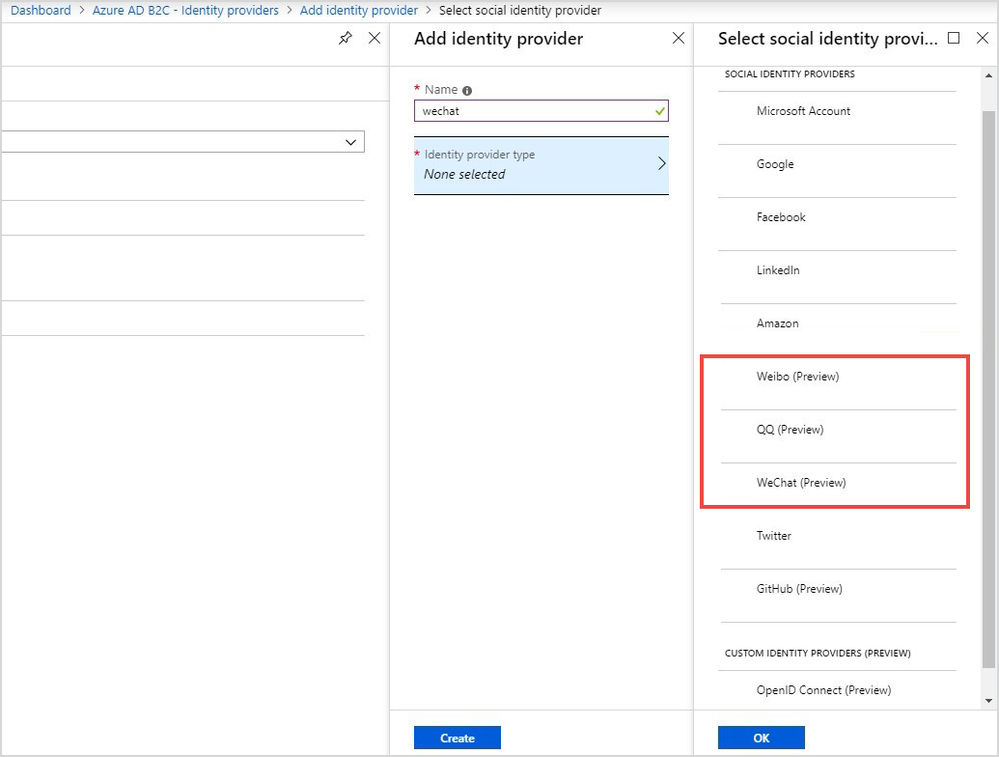Confirm selection with OK button

761,738
